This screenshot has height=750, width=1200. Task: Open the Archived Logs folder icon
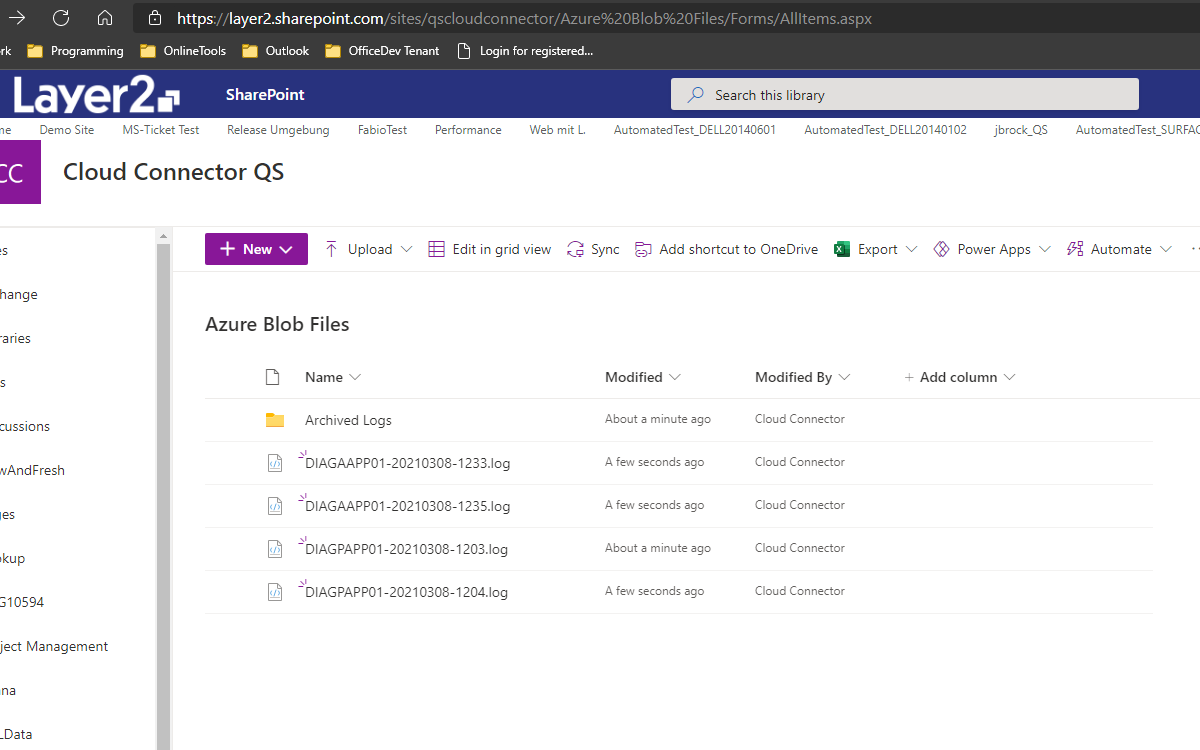[275, 420]
